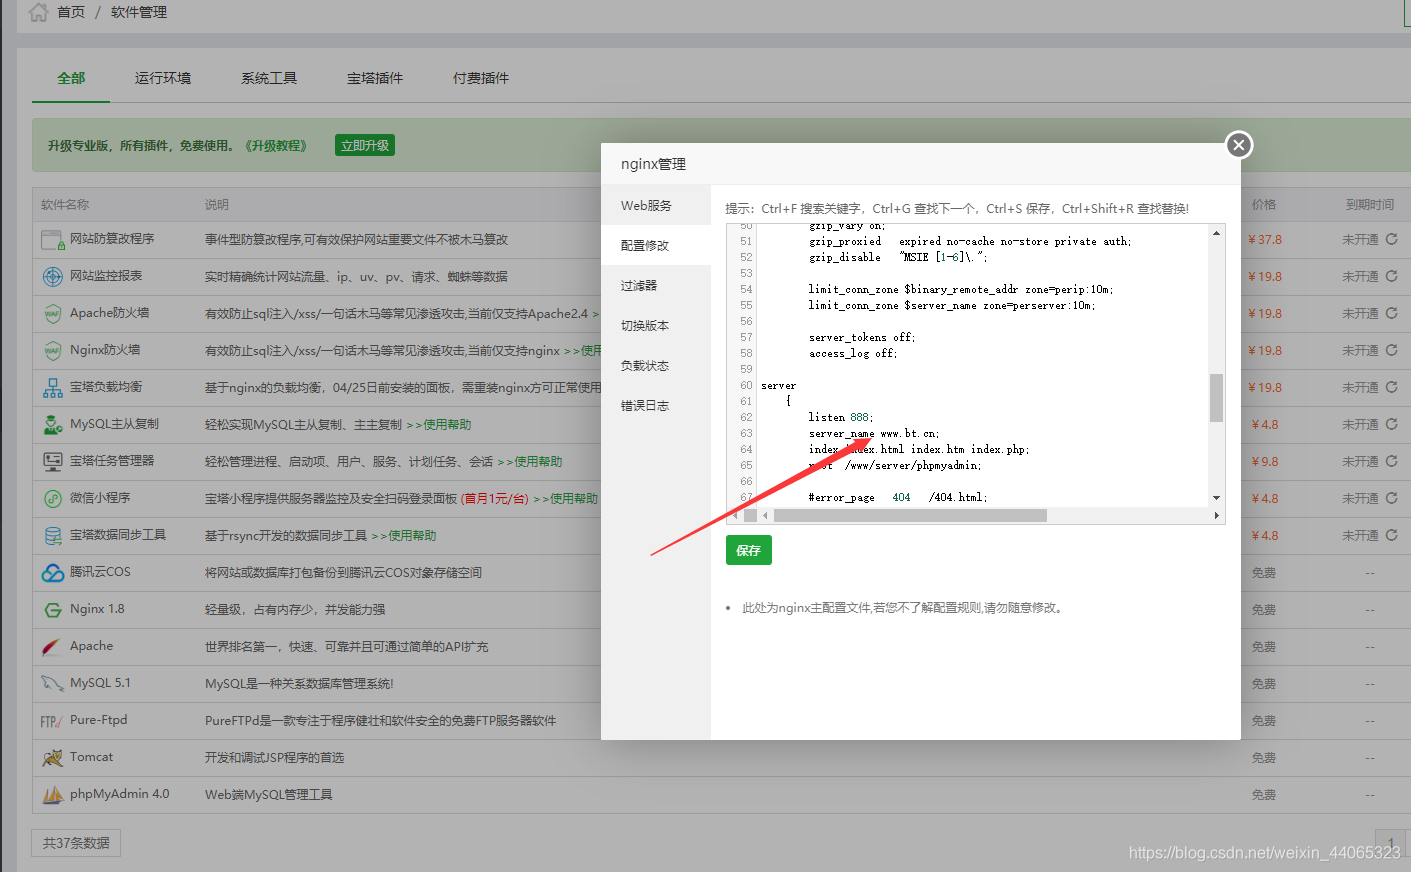Refresh Apache防火墙 expiry status icon
The width and height of the screenshot is (1411, 872).
1391,313
